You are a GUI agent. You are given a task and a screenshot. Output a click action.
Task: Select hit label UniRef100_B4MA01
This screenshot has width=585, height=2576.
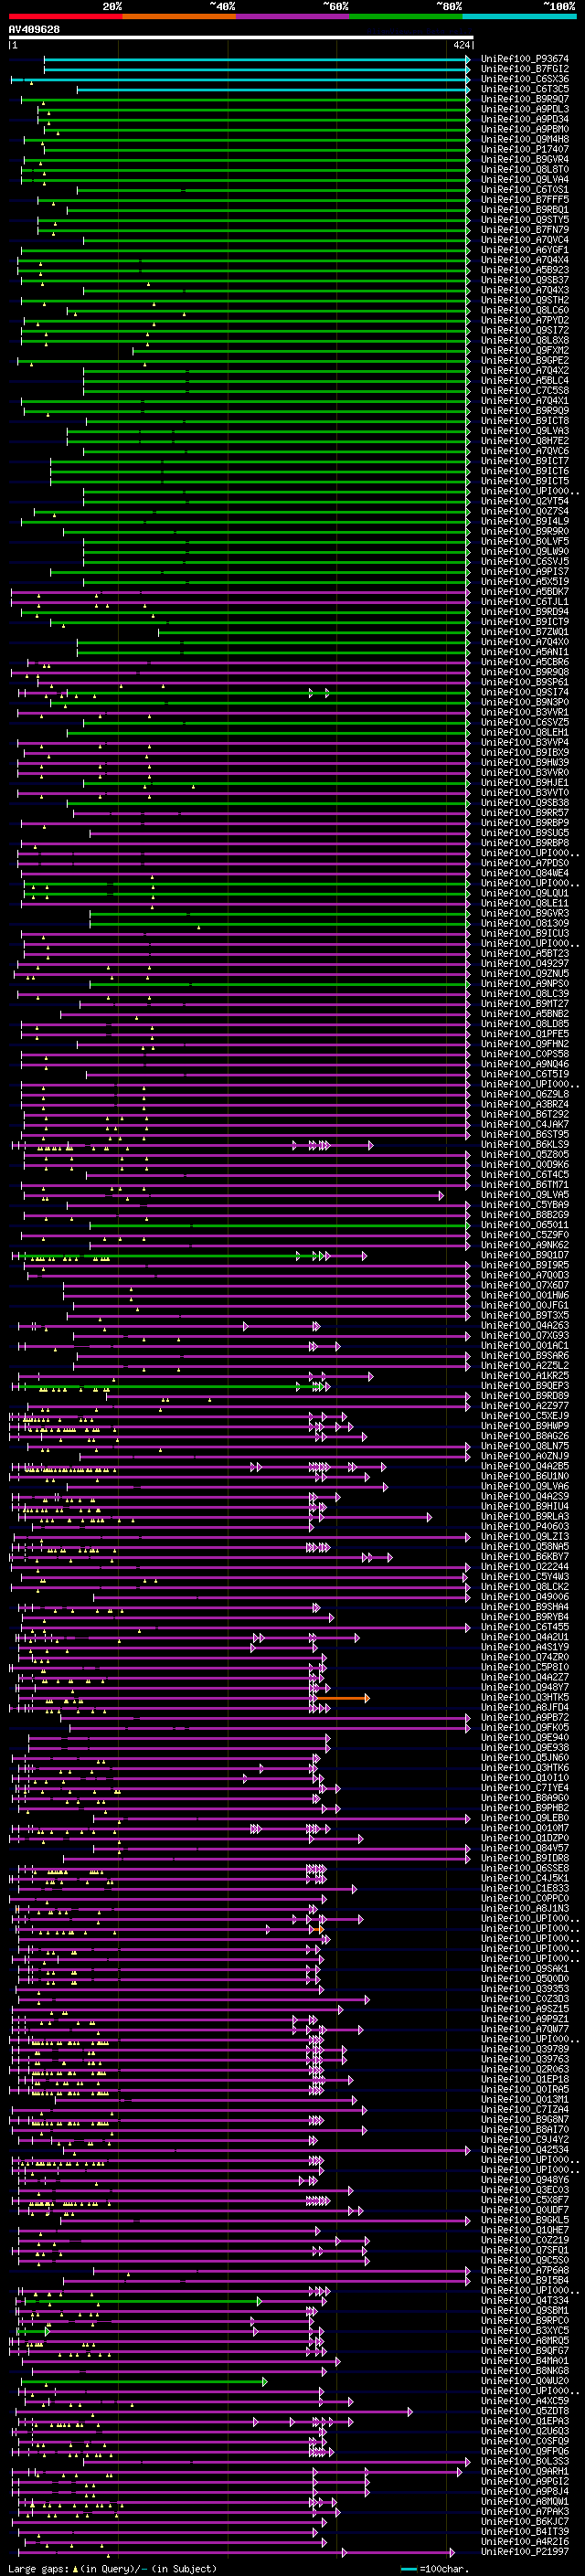coord(524,2360)
